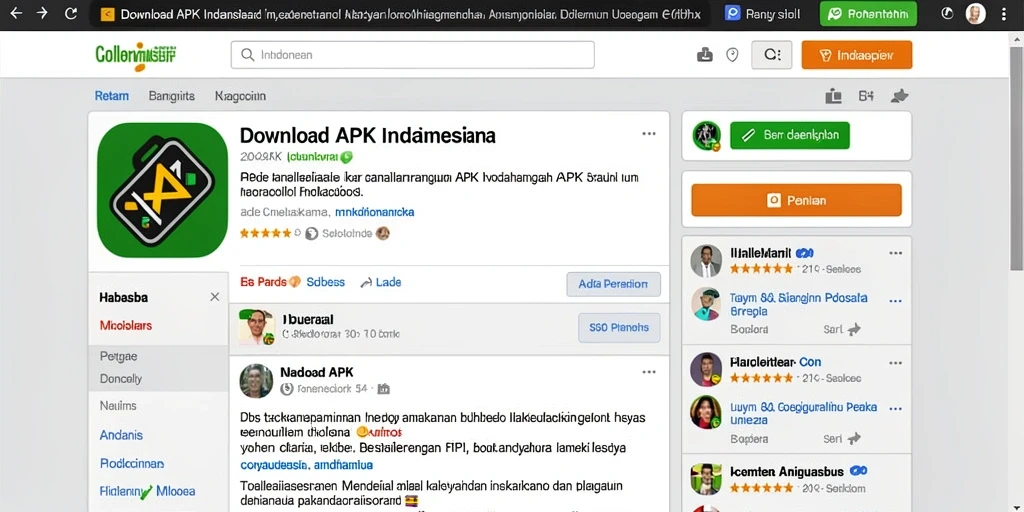Open the 'Illalelvlanit' reviewer avatar

click(x=706, y=261)
